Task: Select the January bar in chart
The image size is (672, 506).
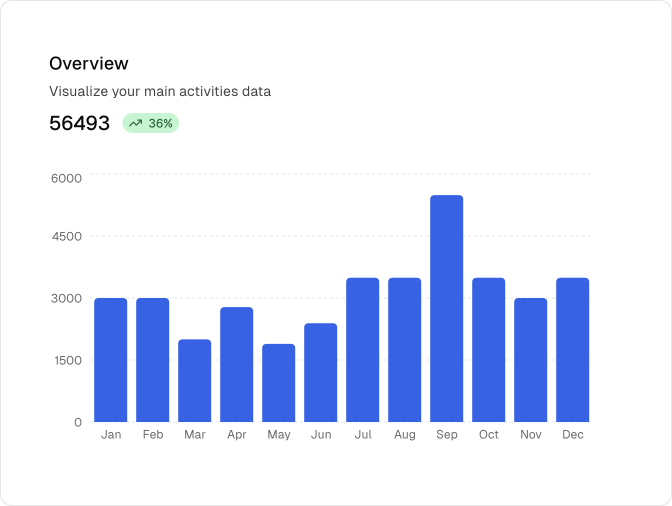Action: coord(111,360)
